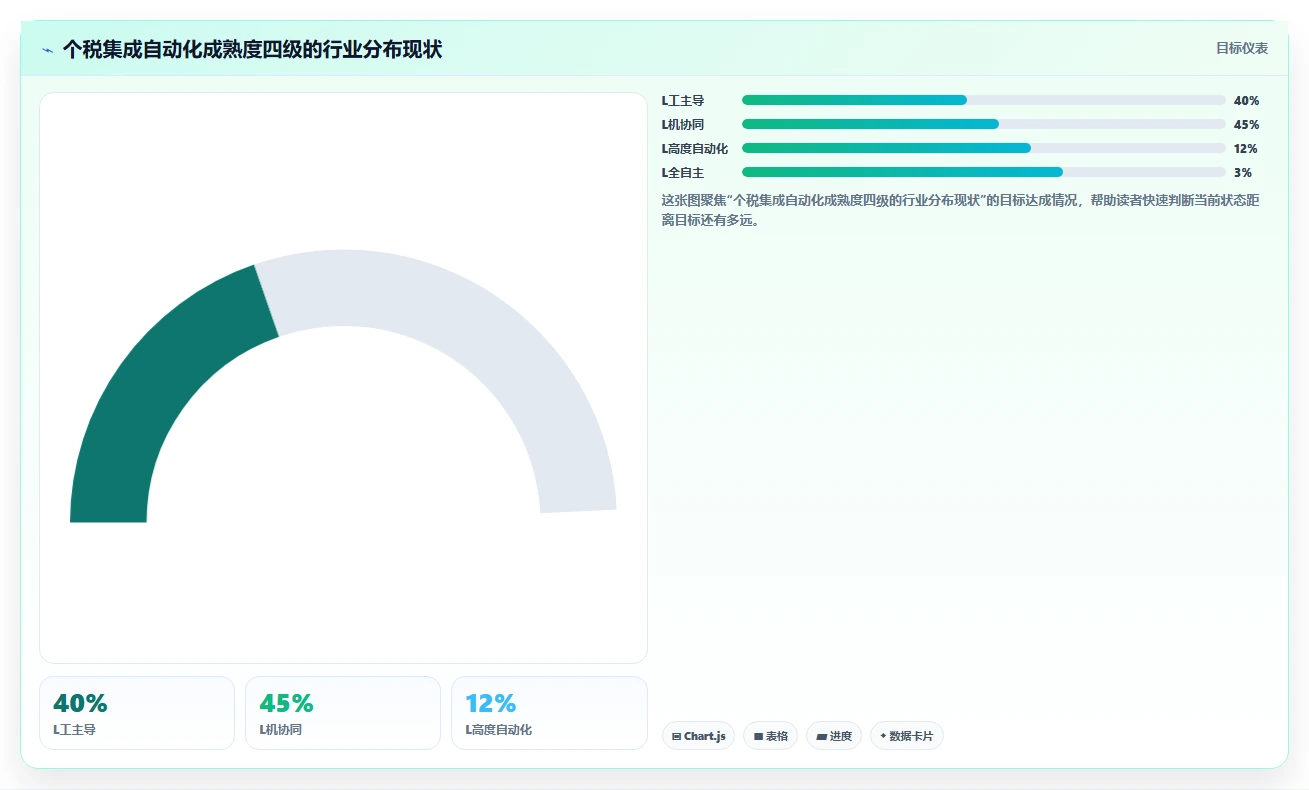Click the L高度自动化 progress bar

tap(984, 148)
